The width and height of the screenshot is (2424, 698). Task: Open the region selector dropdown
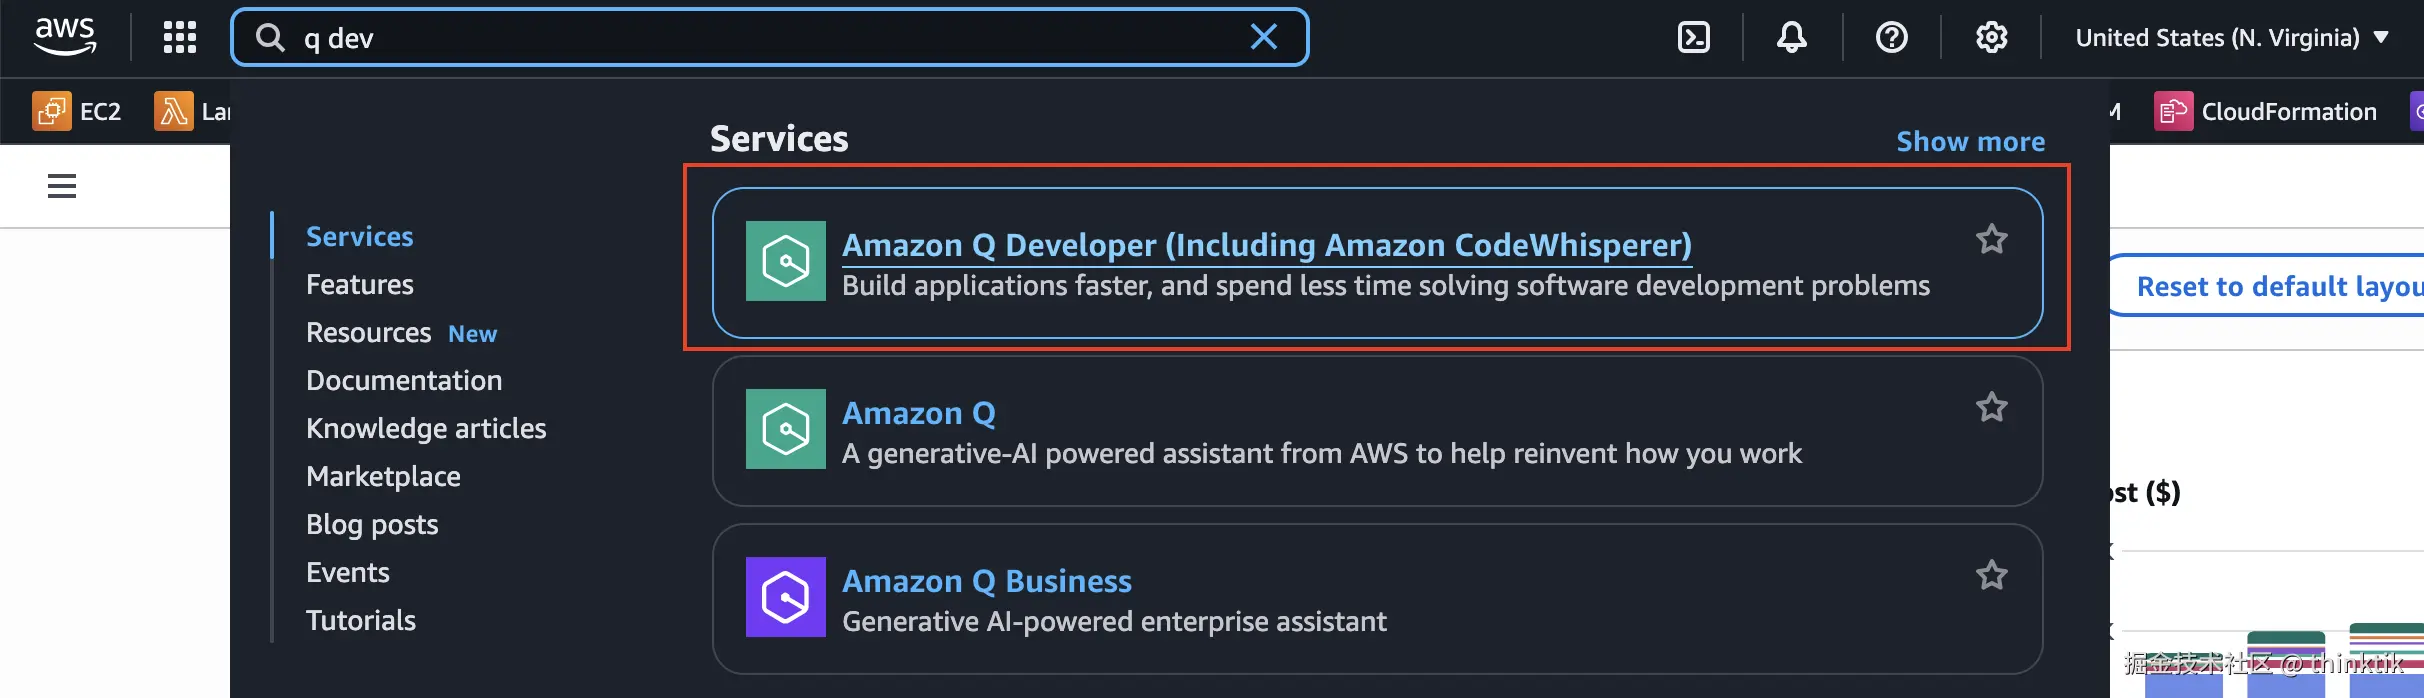[2231, 37]
